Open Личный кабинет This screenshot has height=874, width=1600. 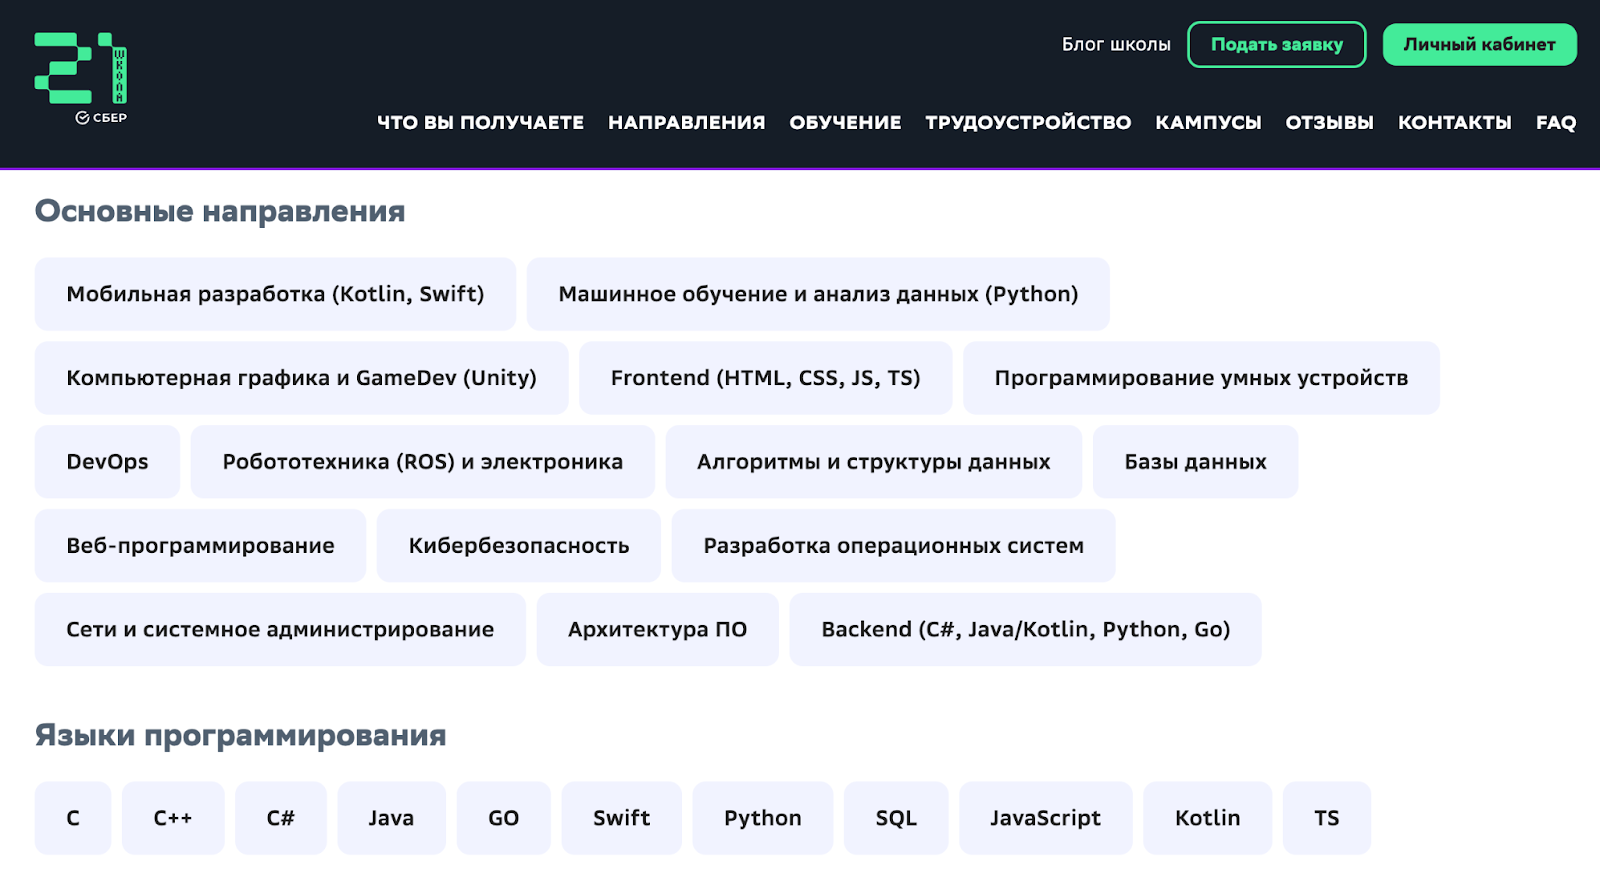pyautogui.click(x=1478, y=45)
